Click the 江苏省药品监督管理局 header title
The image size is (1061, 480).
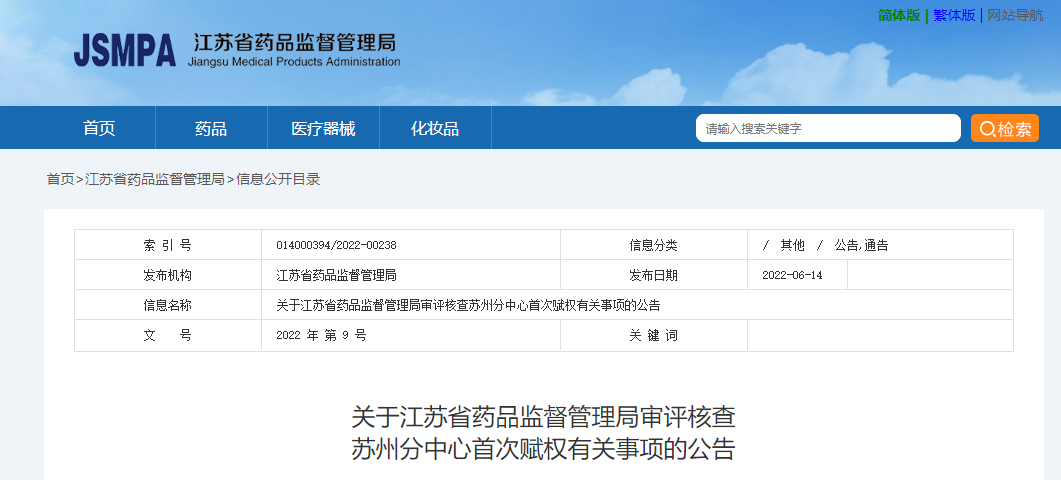tap(294, 42)
